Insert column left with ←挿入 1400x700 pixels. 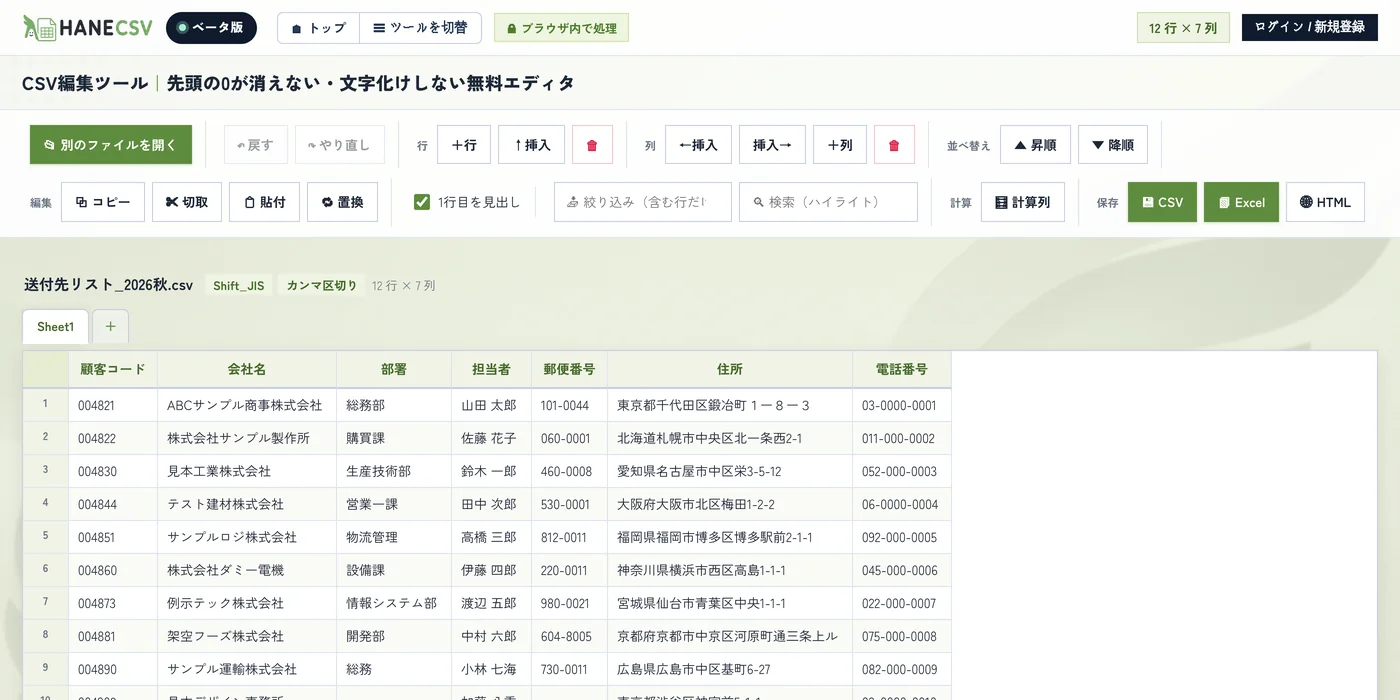pyautogui.click(x=698, y=145)
